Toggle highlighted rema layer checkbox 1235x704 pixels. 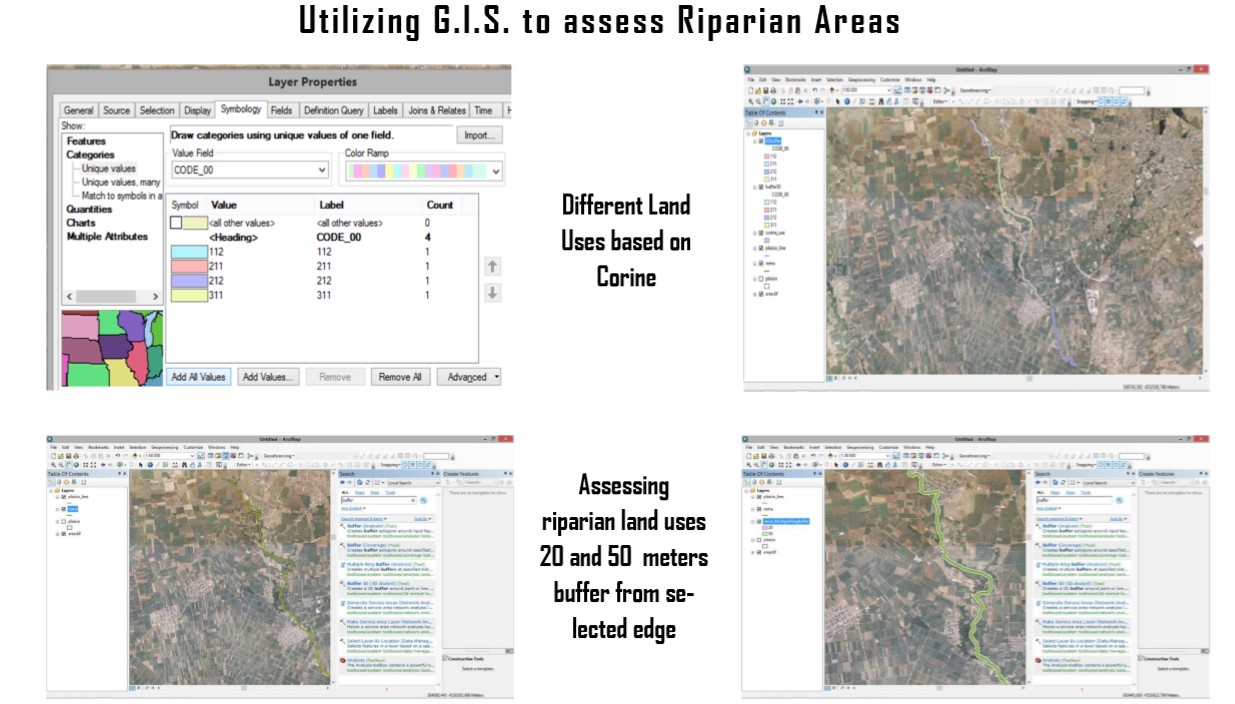(x=64, y=508)
